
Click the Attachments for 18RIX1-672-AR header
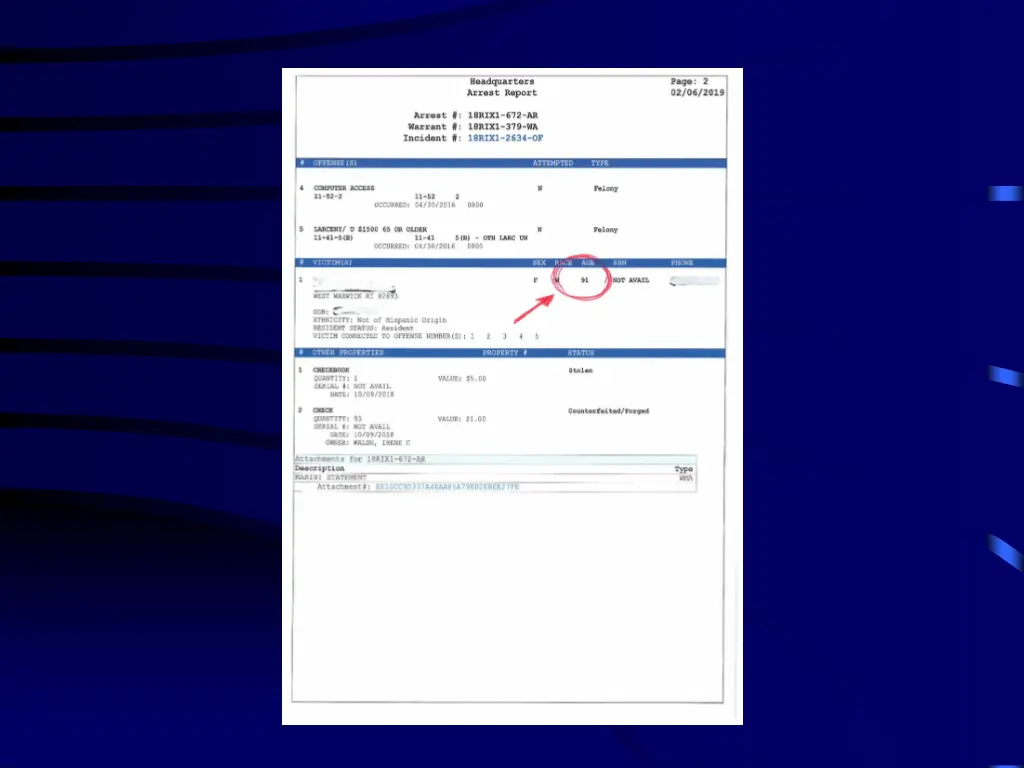[360, 459]
